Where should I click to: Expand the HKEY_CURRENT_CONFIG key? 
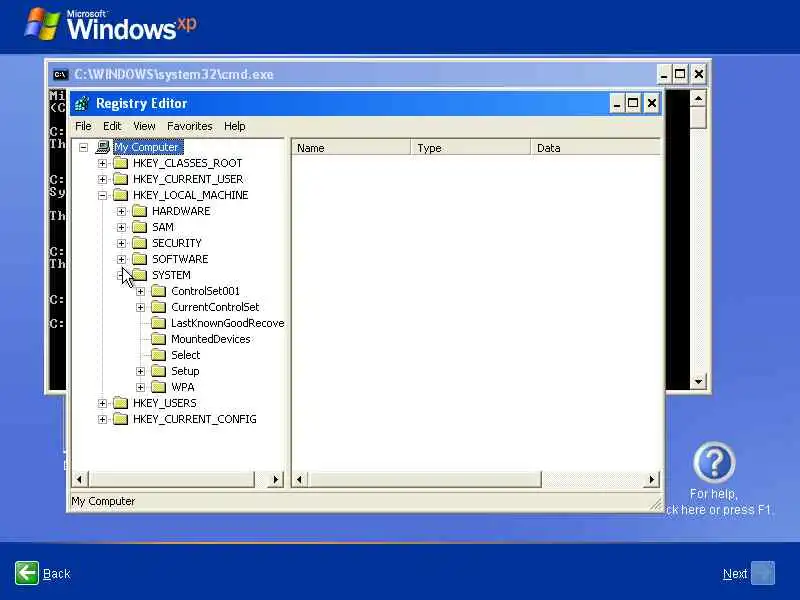coord(103,419)
